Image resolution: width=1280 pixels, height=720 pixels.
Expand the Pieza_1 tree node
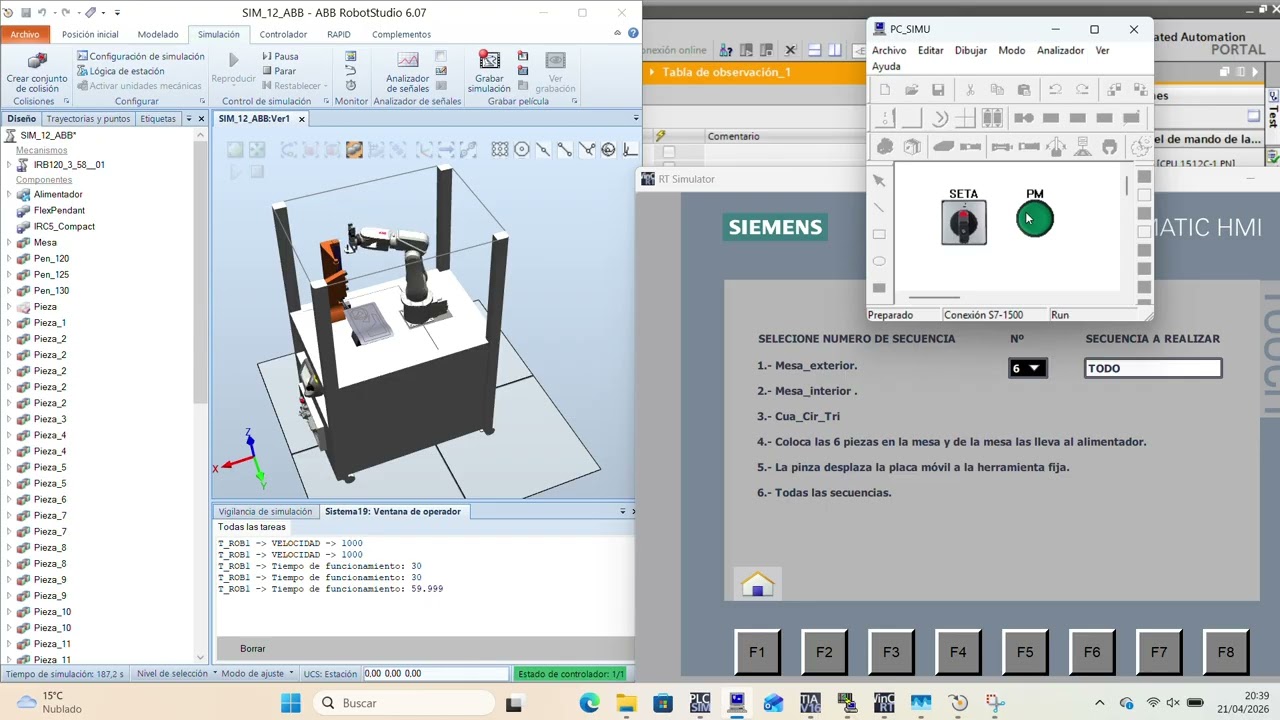pyautogui.click(x=9, y=323)
